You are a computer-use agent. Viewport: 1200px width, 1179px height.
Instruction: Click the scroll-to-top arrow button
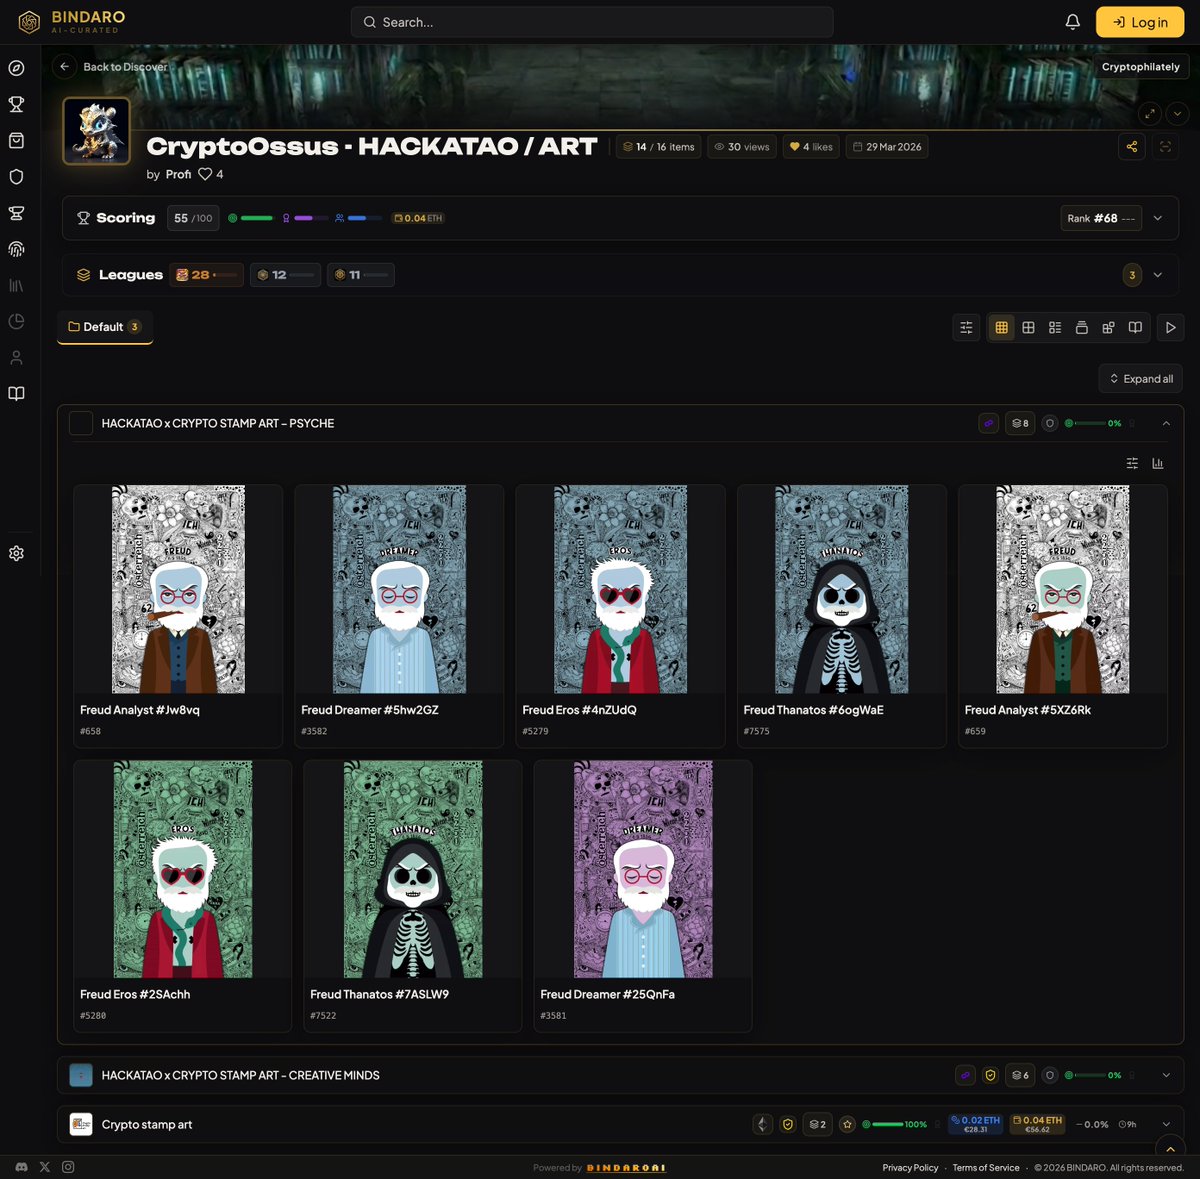(x=1170, y=1148)
